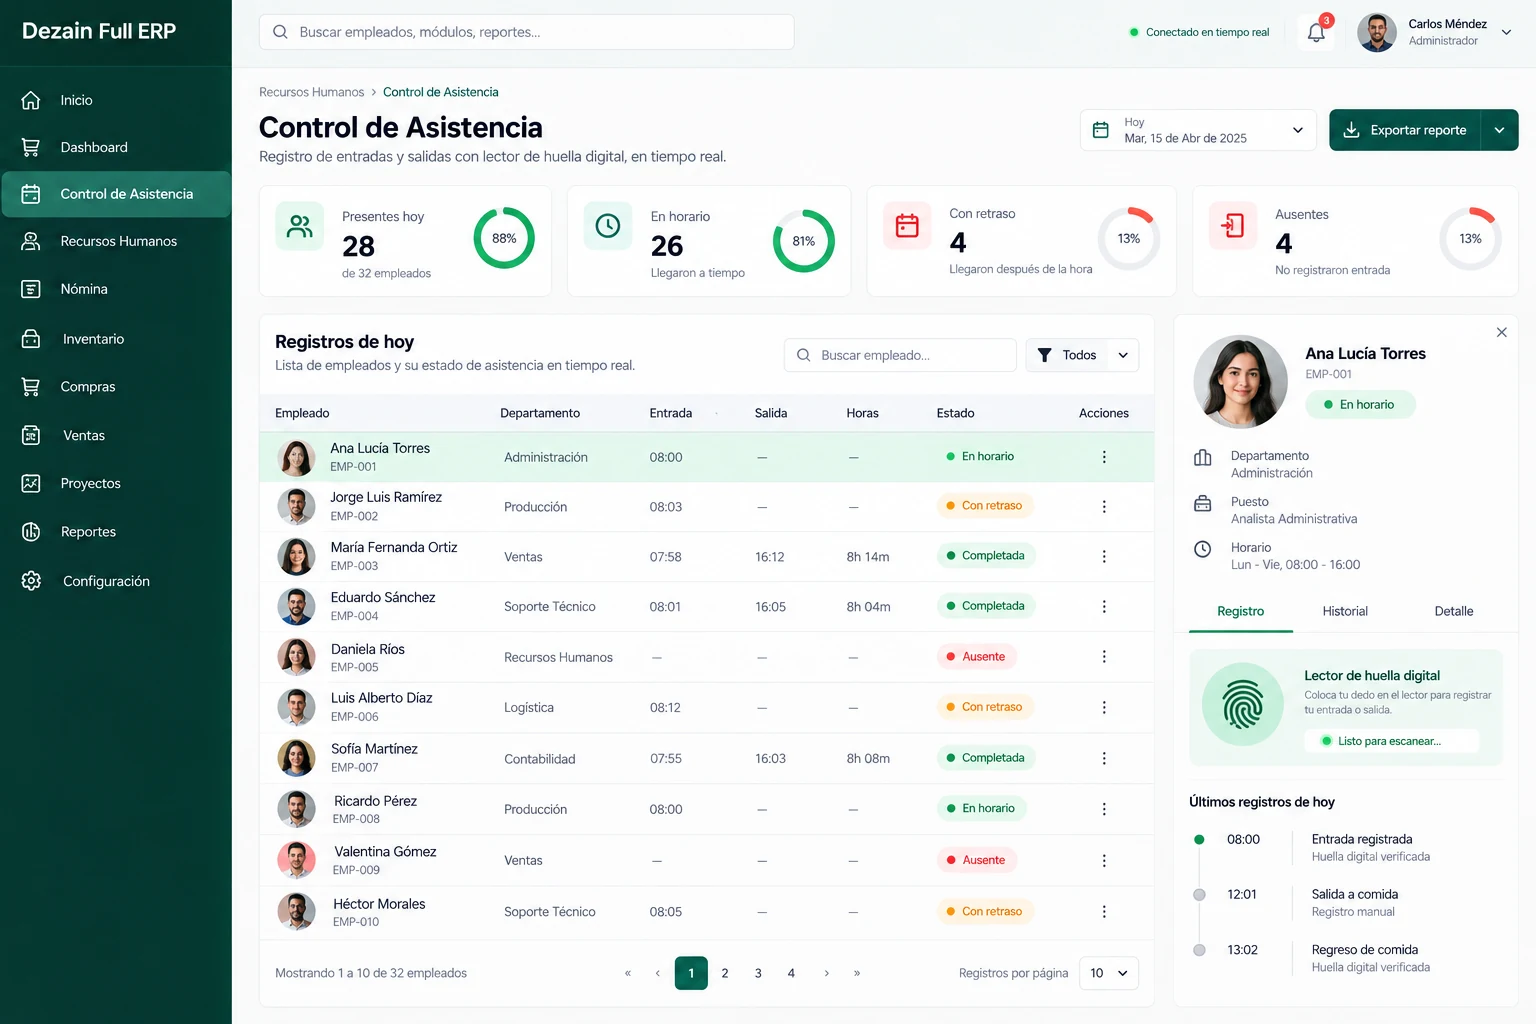
Task: Click the Ventas sidebar icon
Action: (x=31, y=435)
